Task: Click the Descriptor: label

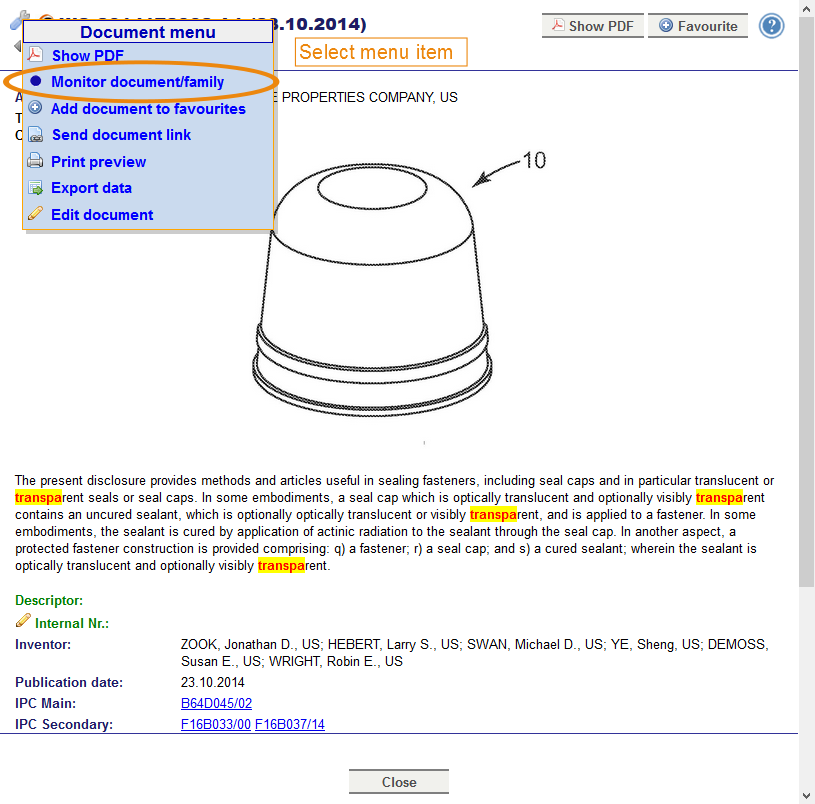Action: [49, 600]
